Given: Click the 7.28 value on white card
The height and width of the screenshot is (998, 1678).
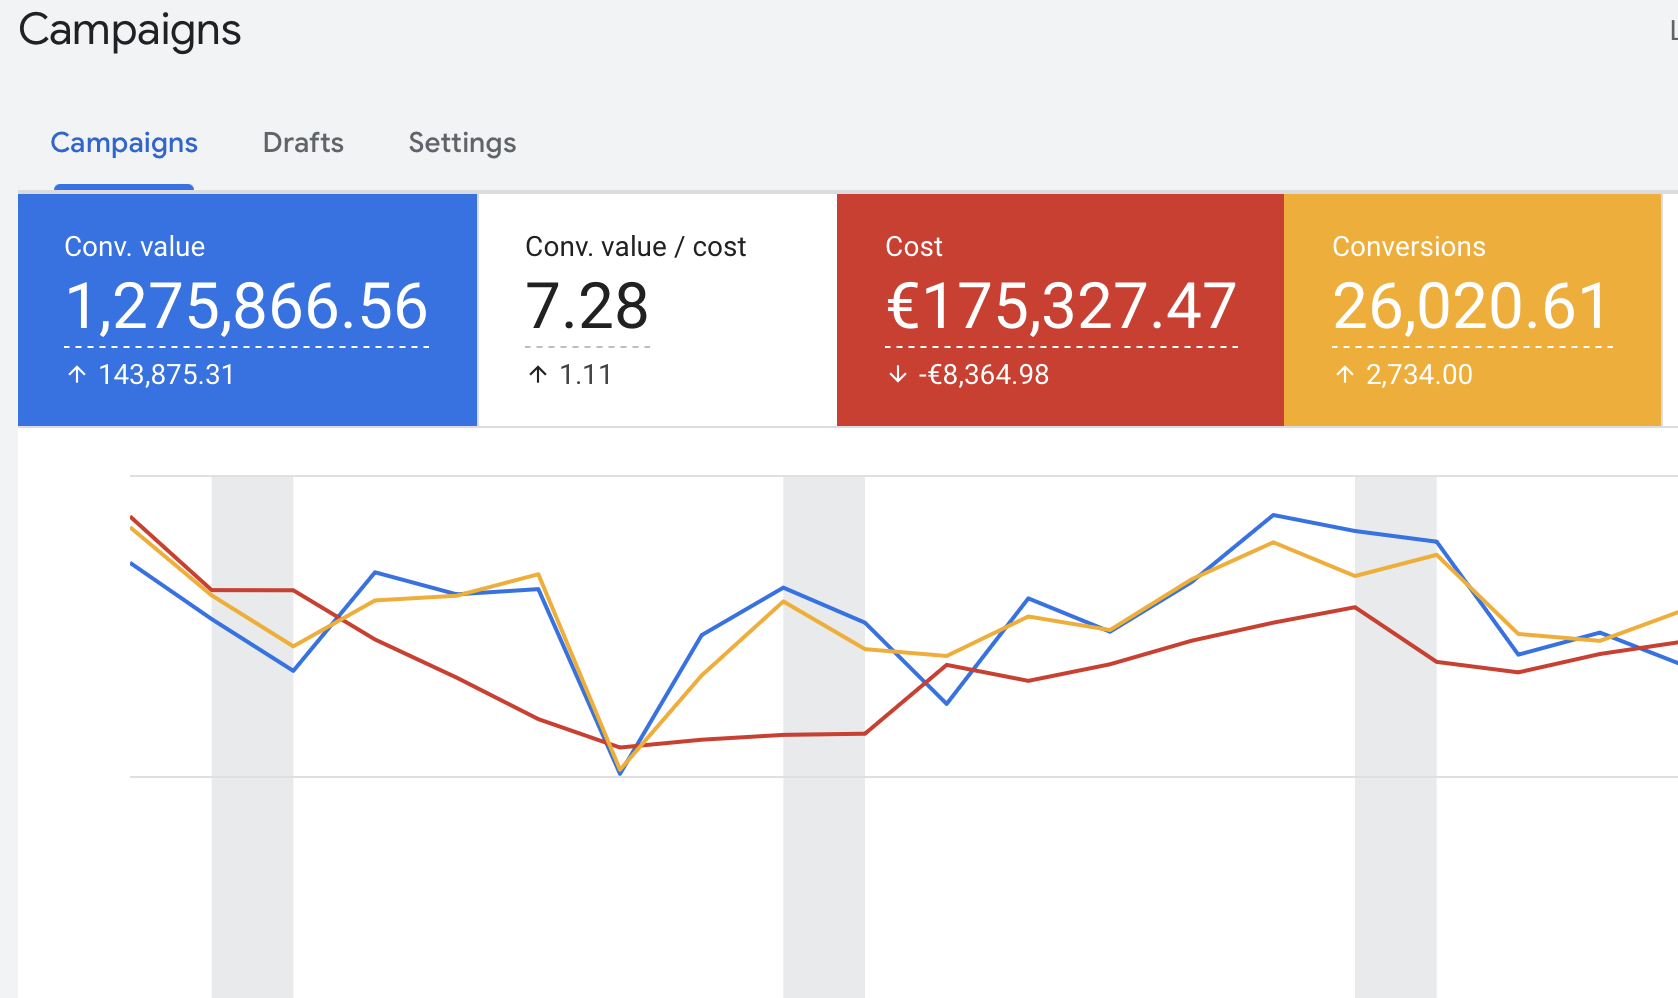Looking at the screenshot, I should pos(587,306).
